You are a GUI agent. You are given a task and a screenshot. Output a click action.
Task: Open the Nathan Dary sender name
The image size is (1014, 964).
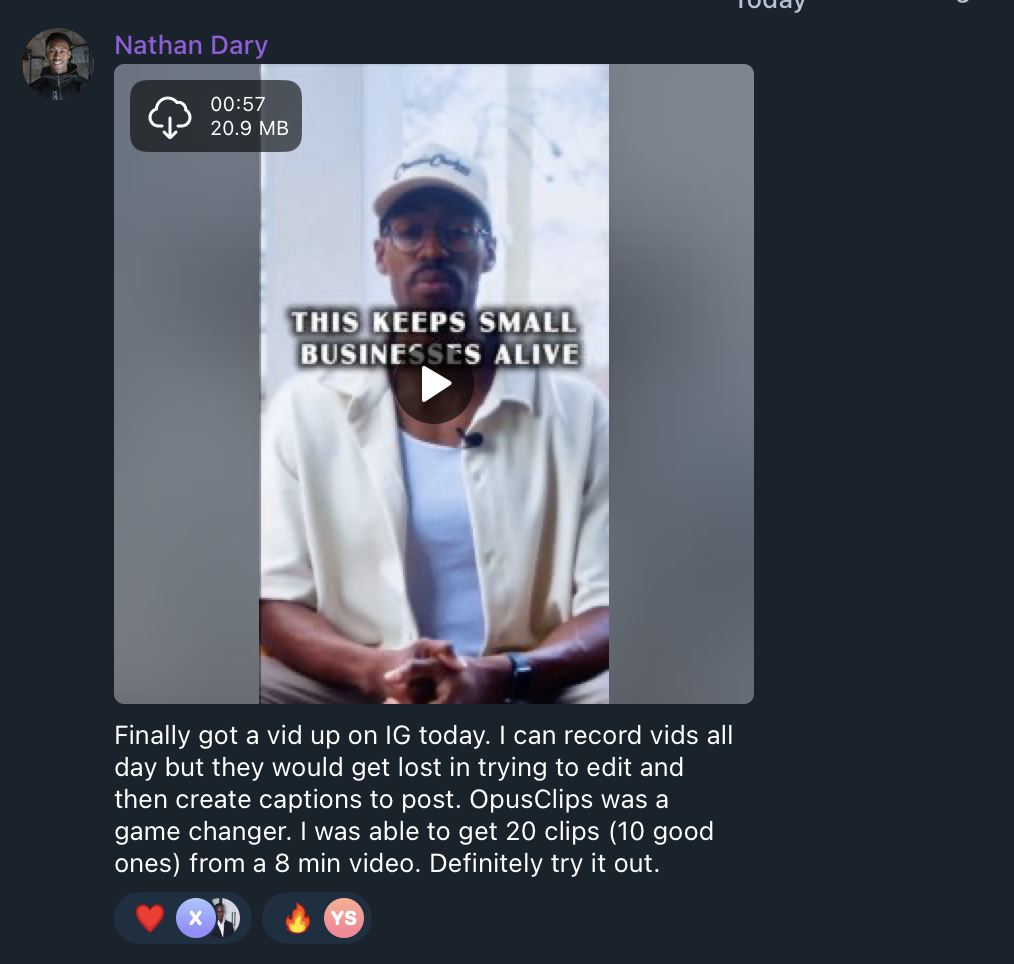(x=191, y=45)
